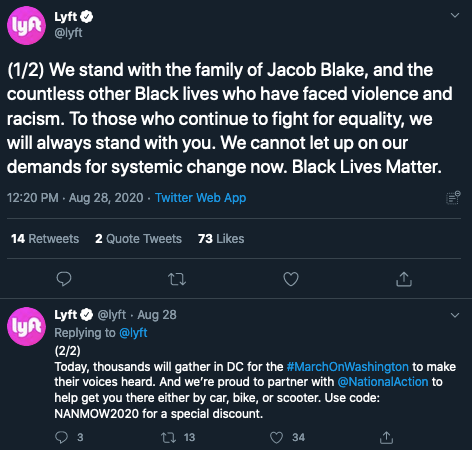Screen dimensions: 472x450
Task: Share the (2/2) reply tweet
Action: [x=386, y=437]
